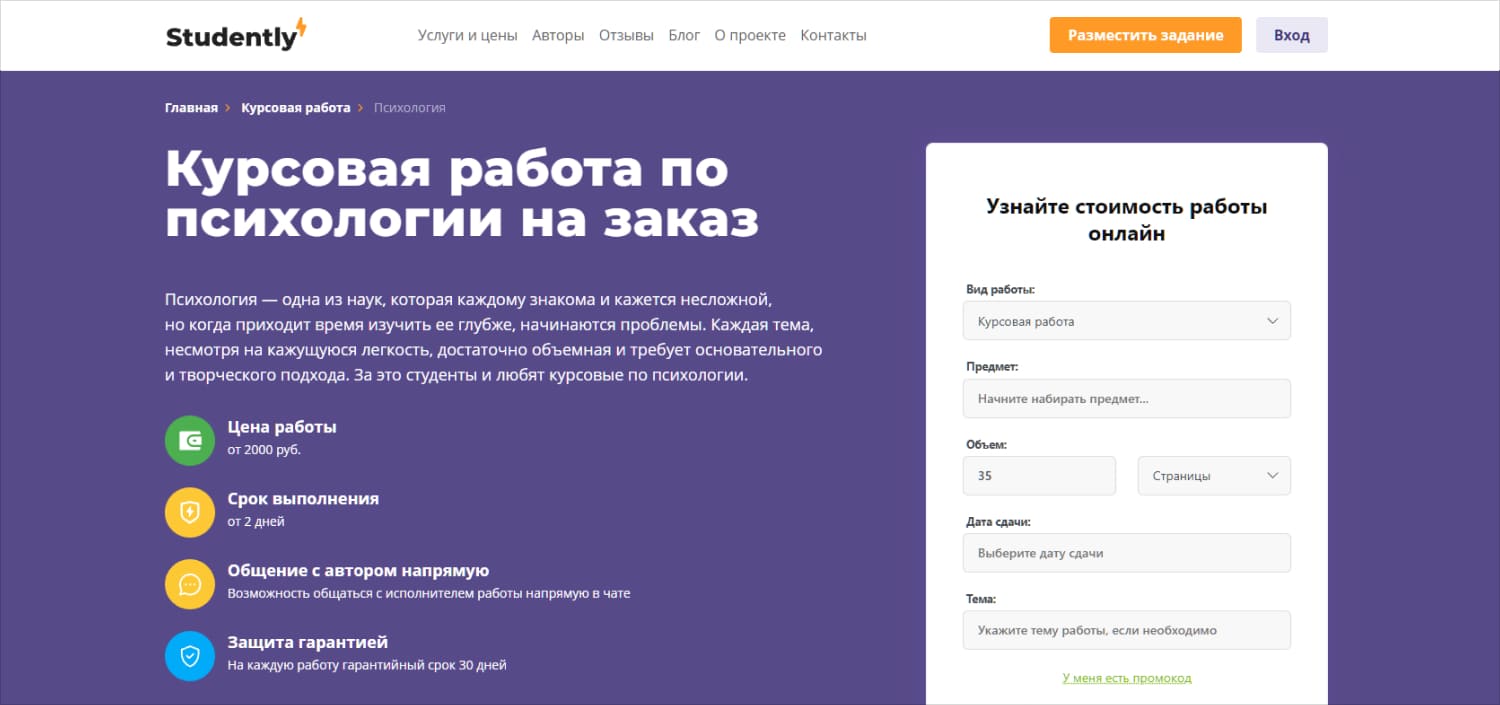The height and width of the screenshot is (705, 1500).
Task: Click the yellow shield deadline icon
Action: (x=190, y=512)
